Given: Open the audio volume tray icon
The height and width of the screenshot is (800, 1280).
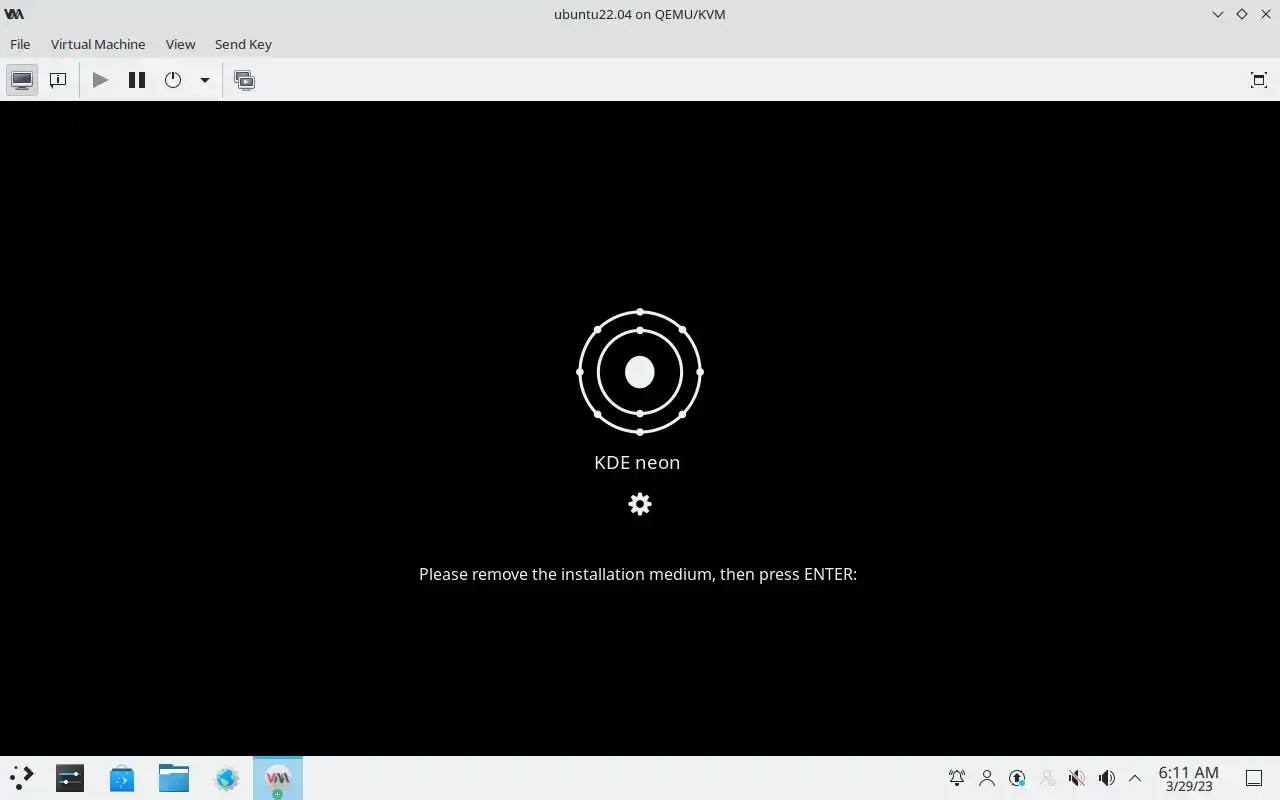Looking at the screenshot, I should pos(1107,778).
